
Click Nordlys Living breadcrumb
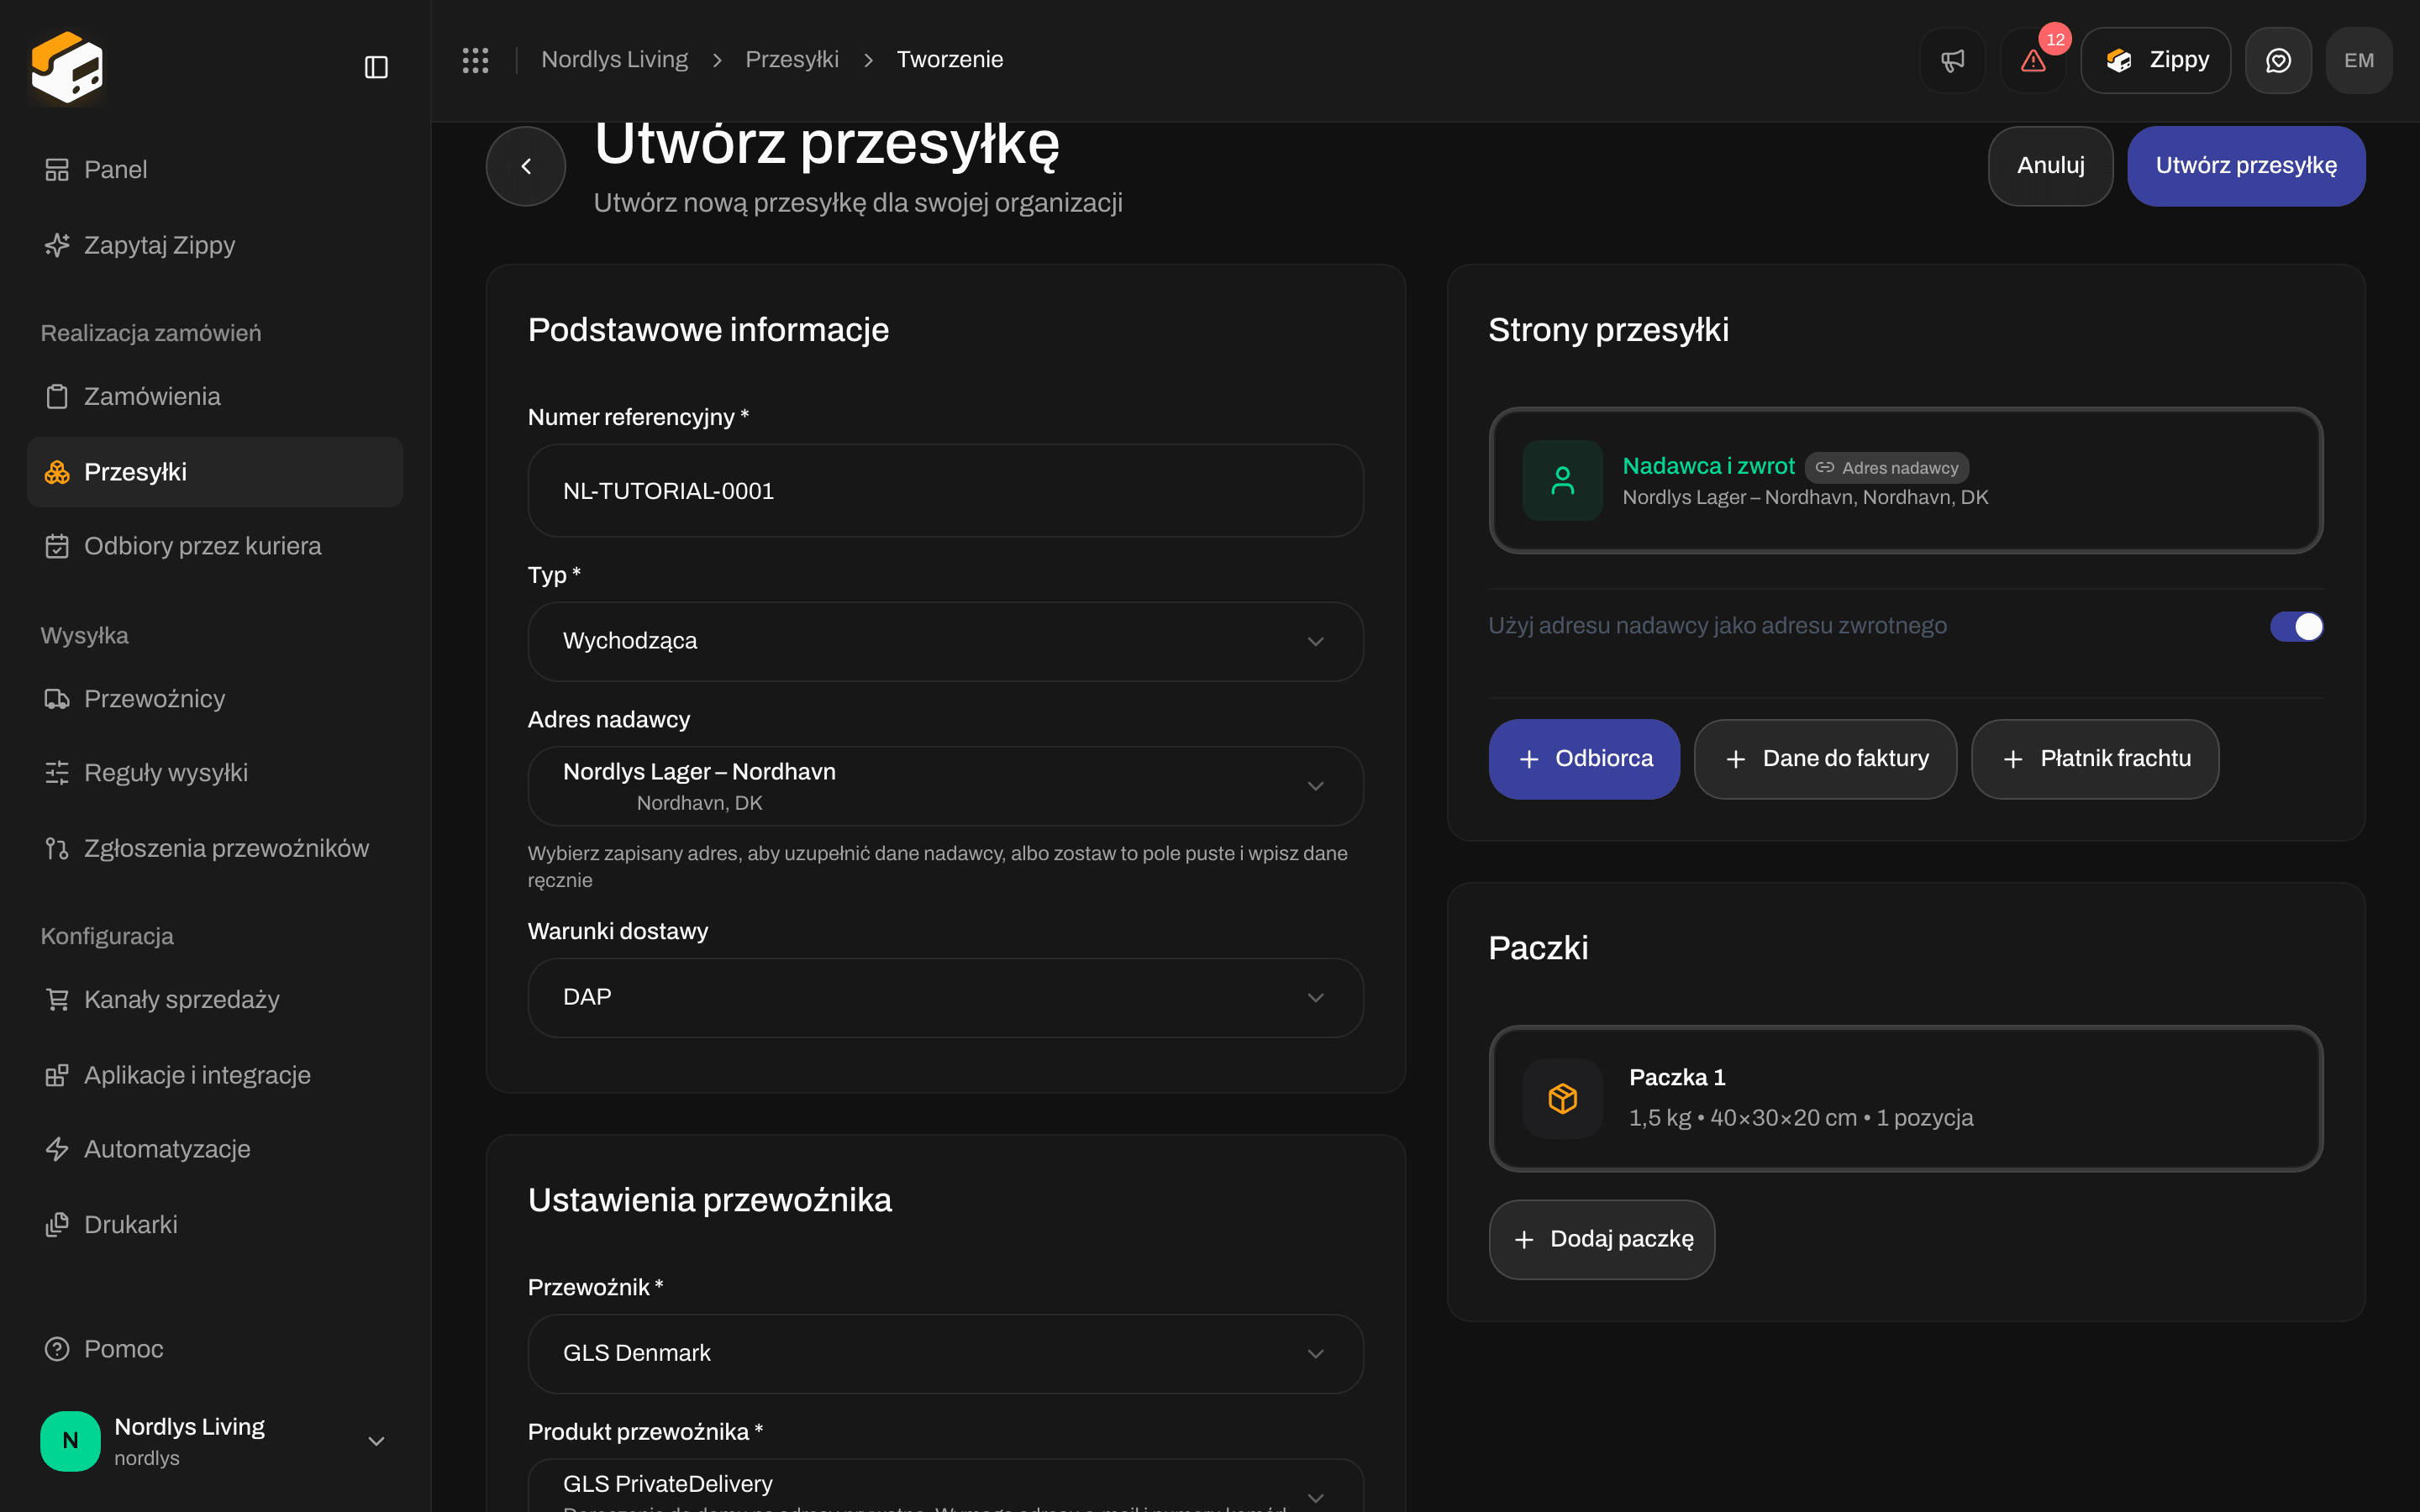[614, 60]
